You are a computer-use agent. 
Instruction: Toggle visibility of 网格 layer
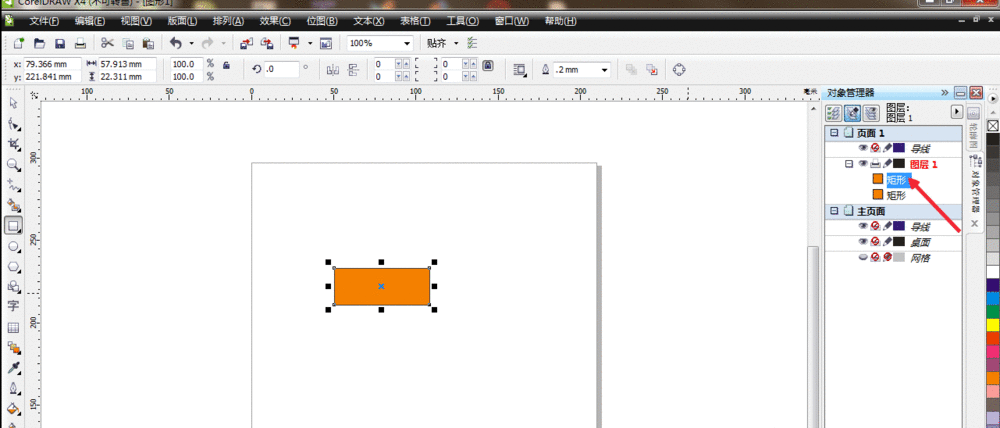862,257
